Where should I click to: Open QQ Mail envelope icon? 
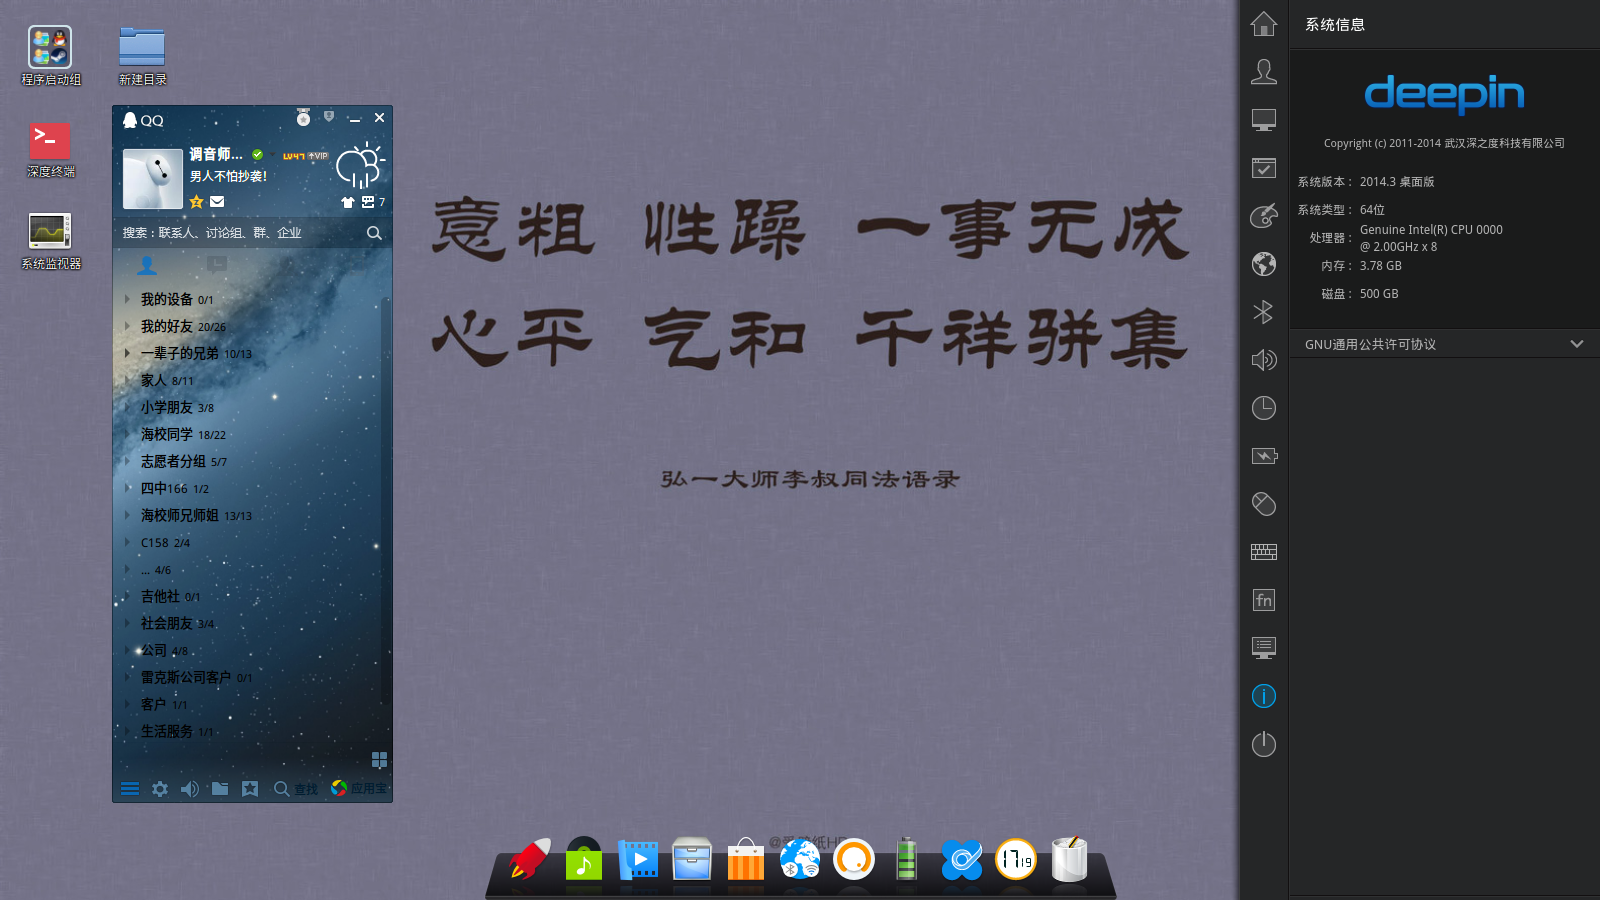tap(217, 202)
